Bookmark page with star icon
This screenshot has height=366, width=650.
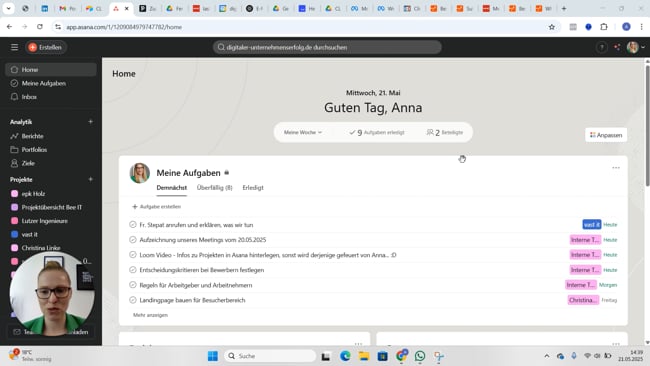[551, 27]
